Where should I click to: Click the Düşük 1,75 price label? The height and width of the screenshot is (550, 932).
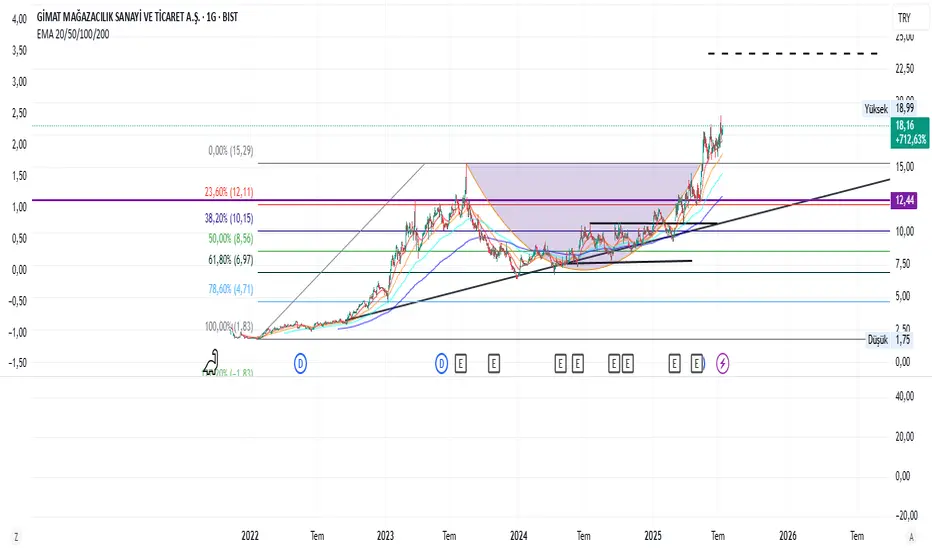point(889,340)
